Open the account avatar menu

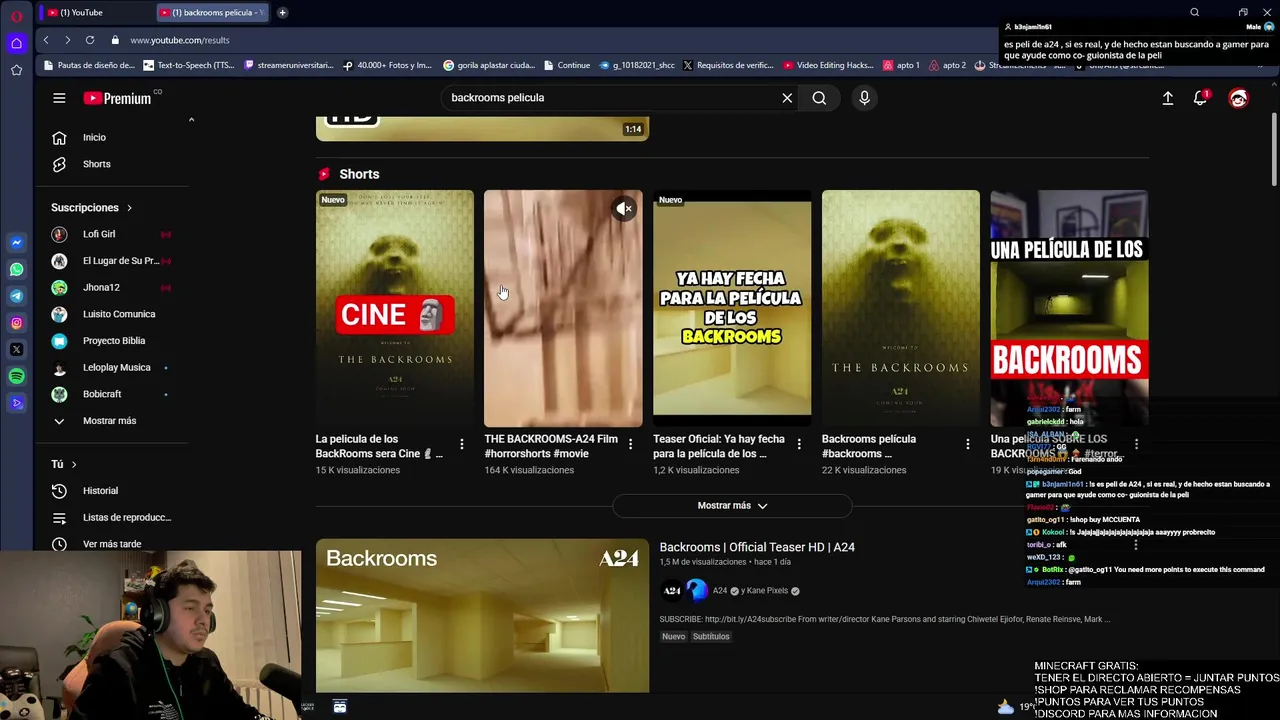(x=1238, y=98)
